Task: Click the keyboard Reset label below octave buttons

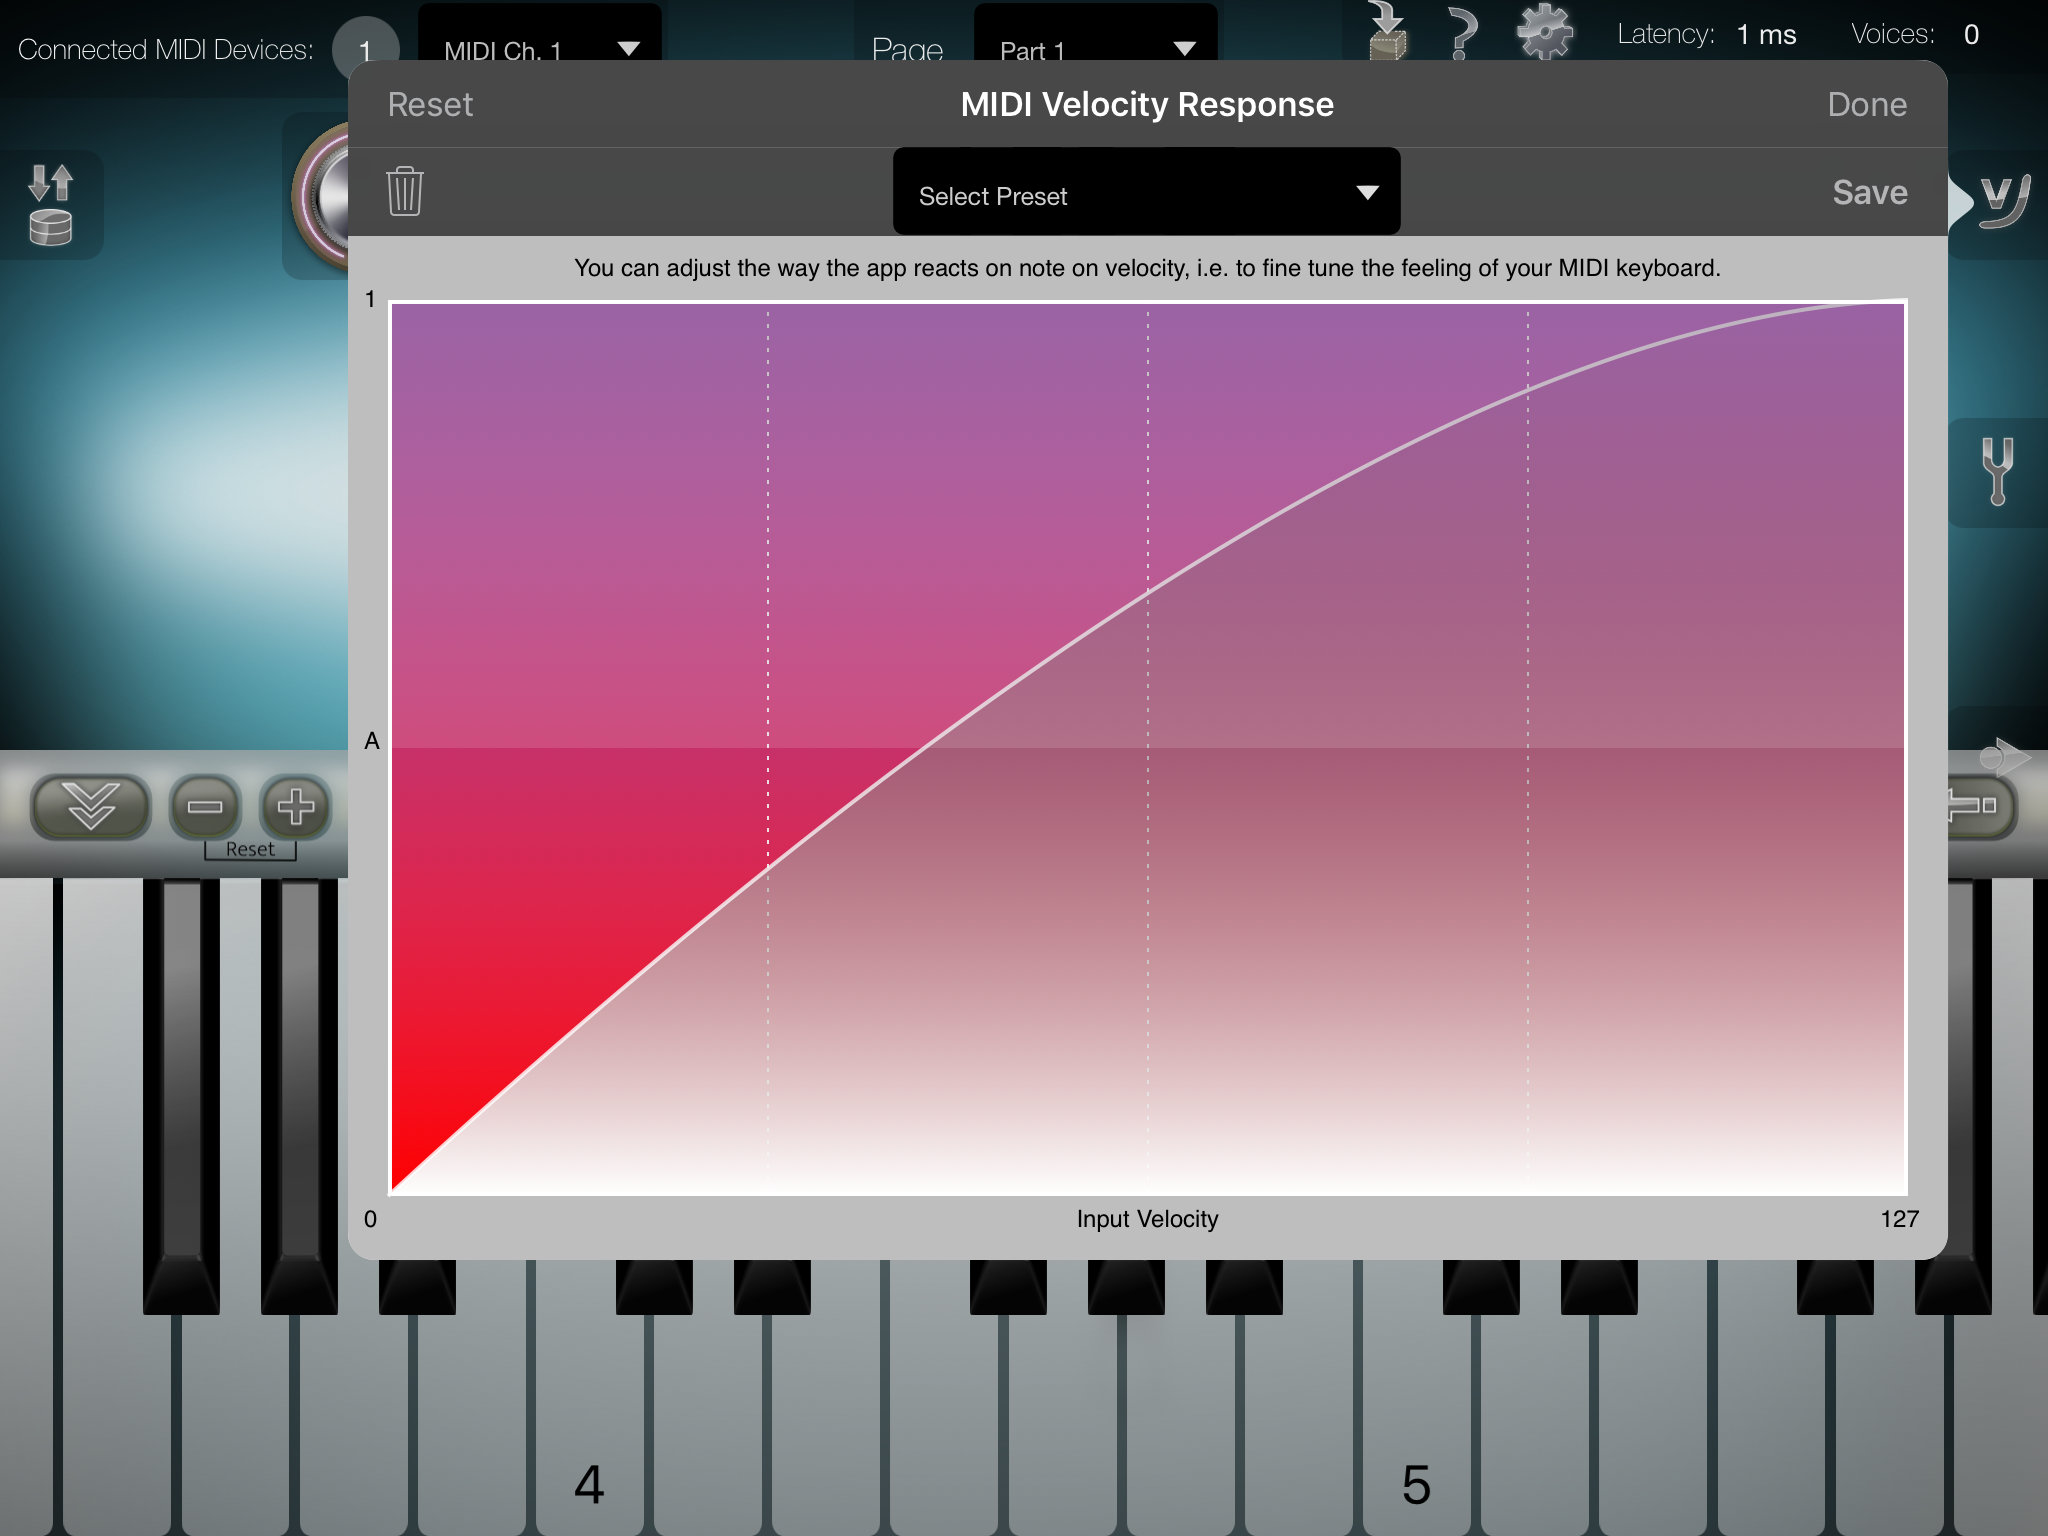Action: click(x=250, y=849)
